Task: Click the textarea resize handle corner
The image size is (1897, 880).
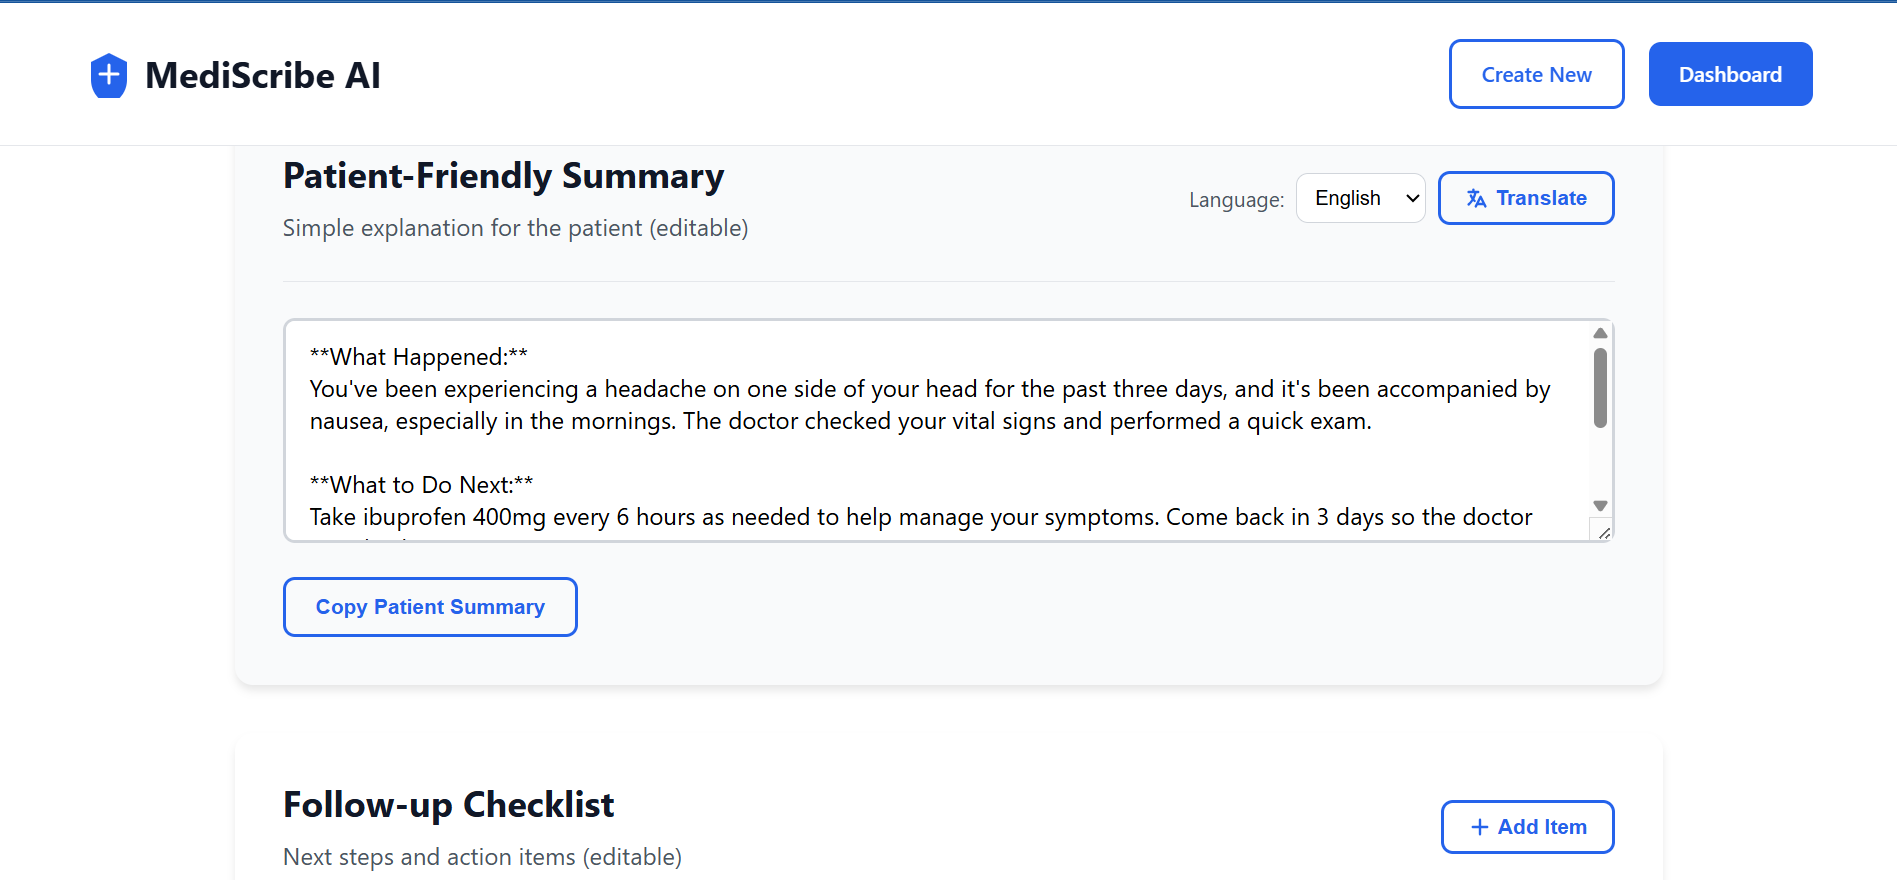Action: click(x=1603, y=533)
